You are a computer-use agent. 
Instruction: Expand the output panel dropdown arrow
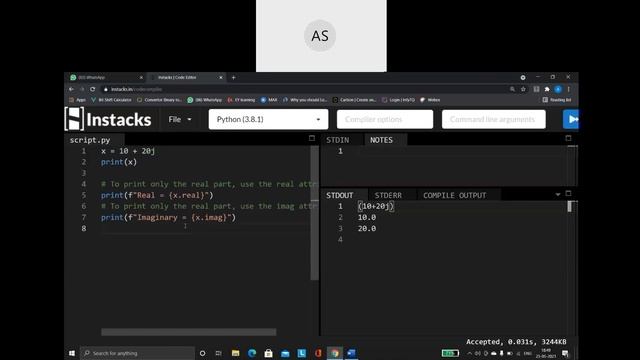click(558, 195)
